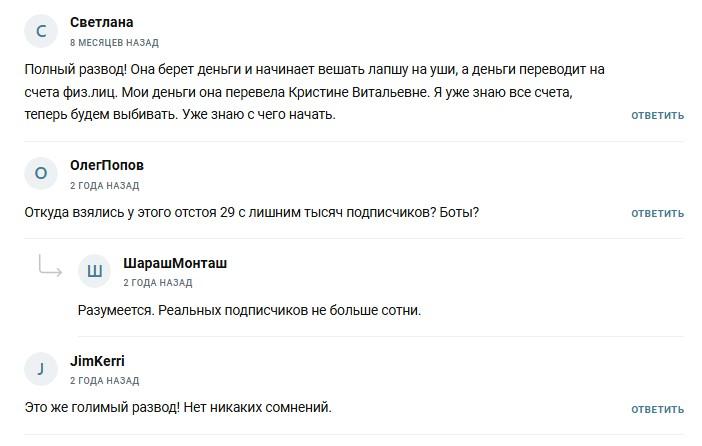This screenshot has width=702, height=446.
Task: Open ОлегПопов's profile name link
Action: click(x=106, y=165)
